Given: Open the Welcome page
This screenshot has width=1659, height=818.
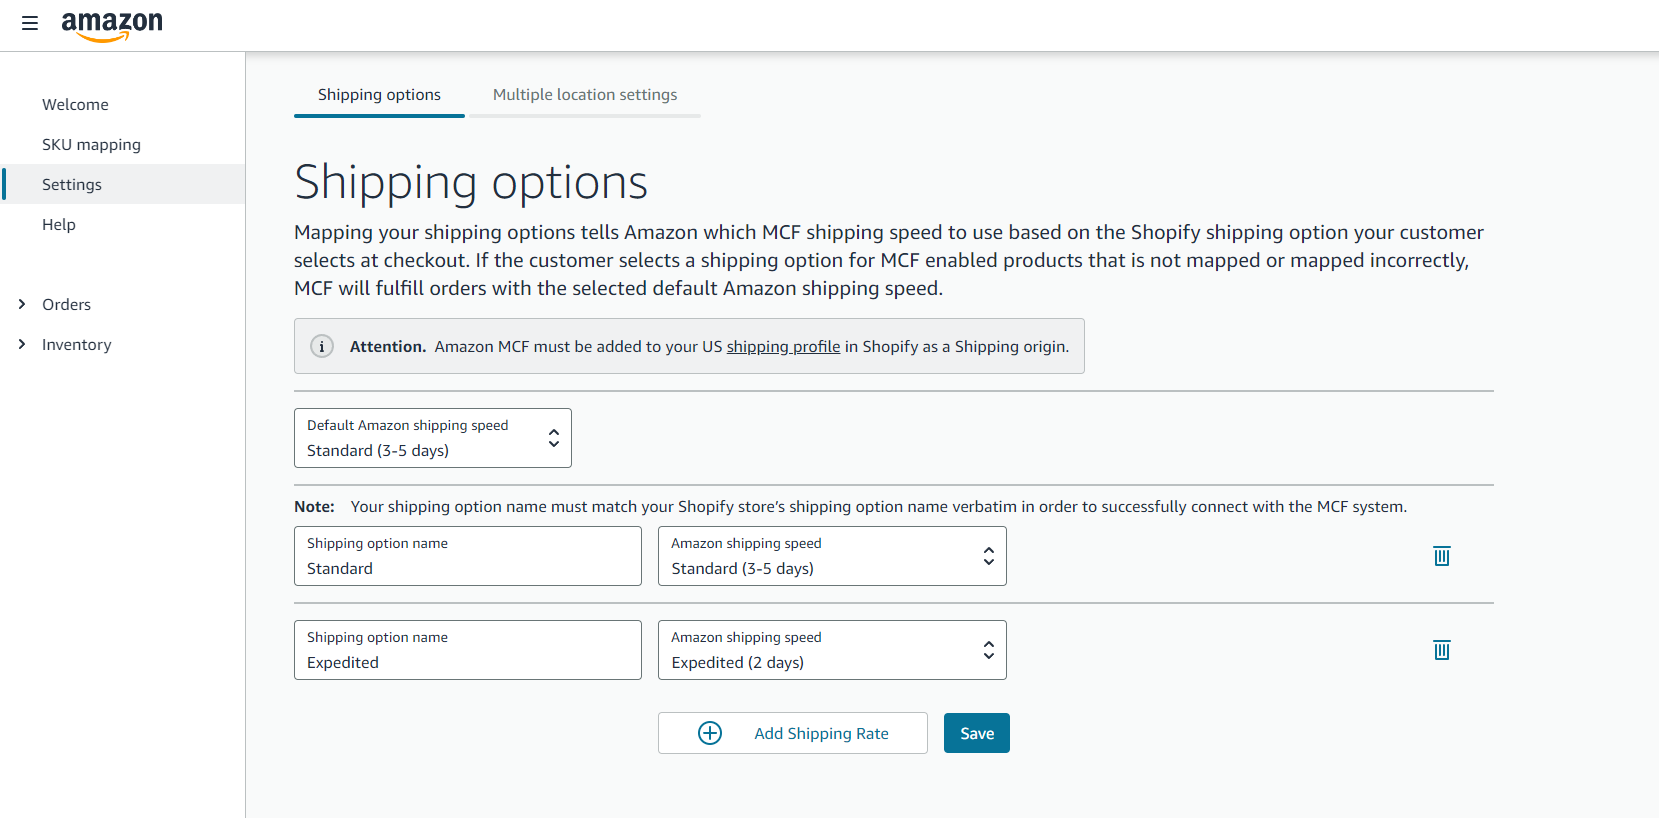Looking at the screenshot, I should pyautogui.click(x=75, y=105).
